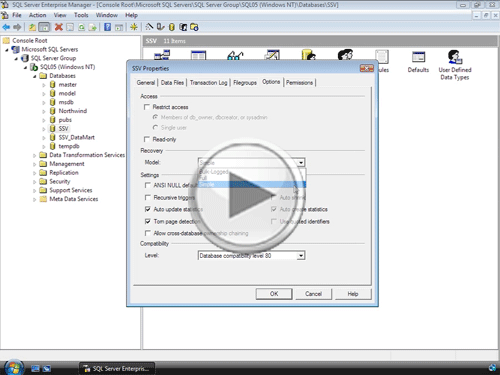Switch to the Transaction Log tab
Image resolution: width=500 pixels, height=375 pixels.
pos(208,83)
